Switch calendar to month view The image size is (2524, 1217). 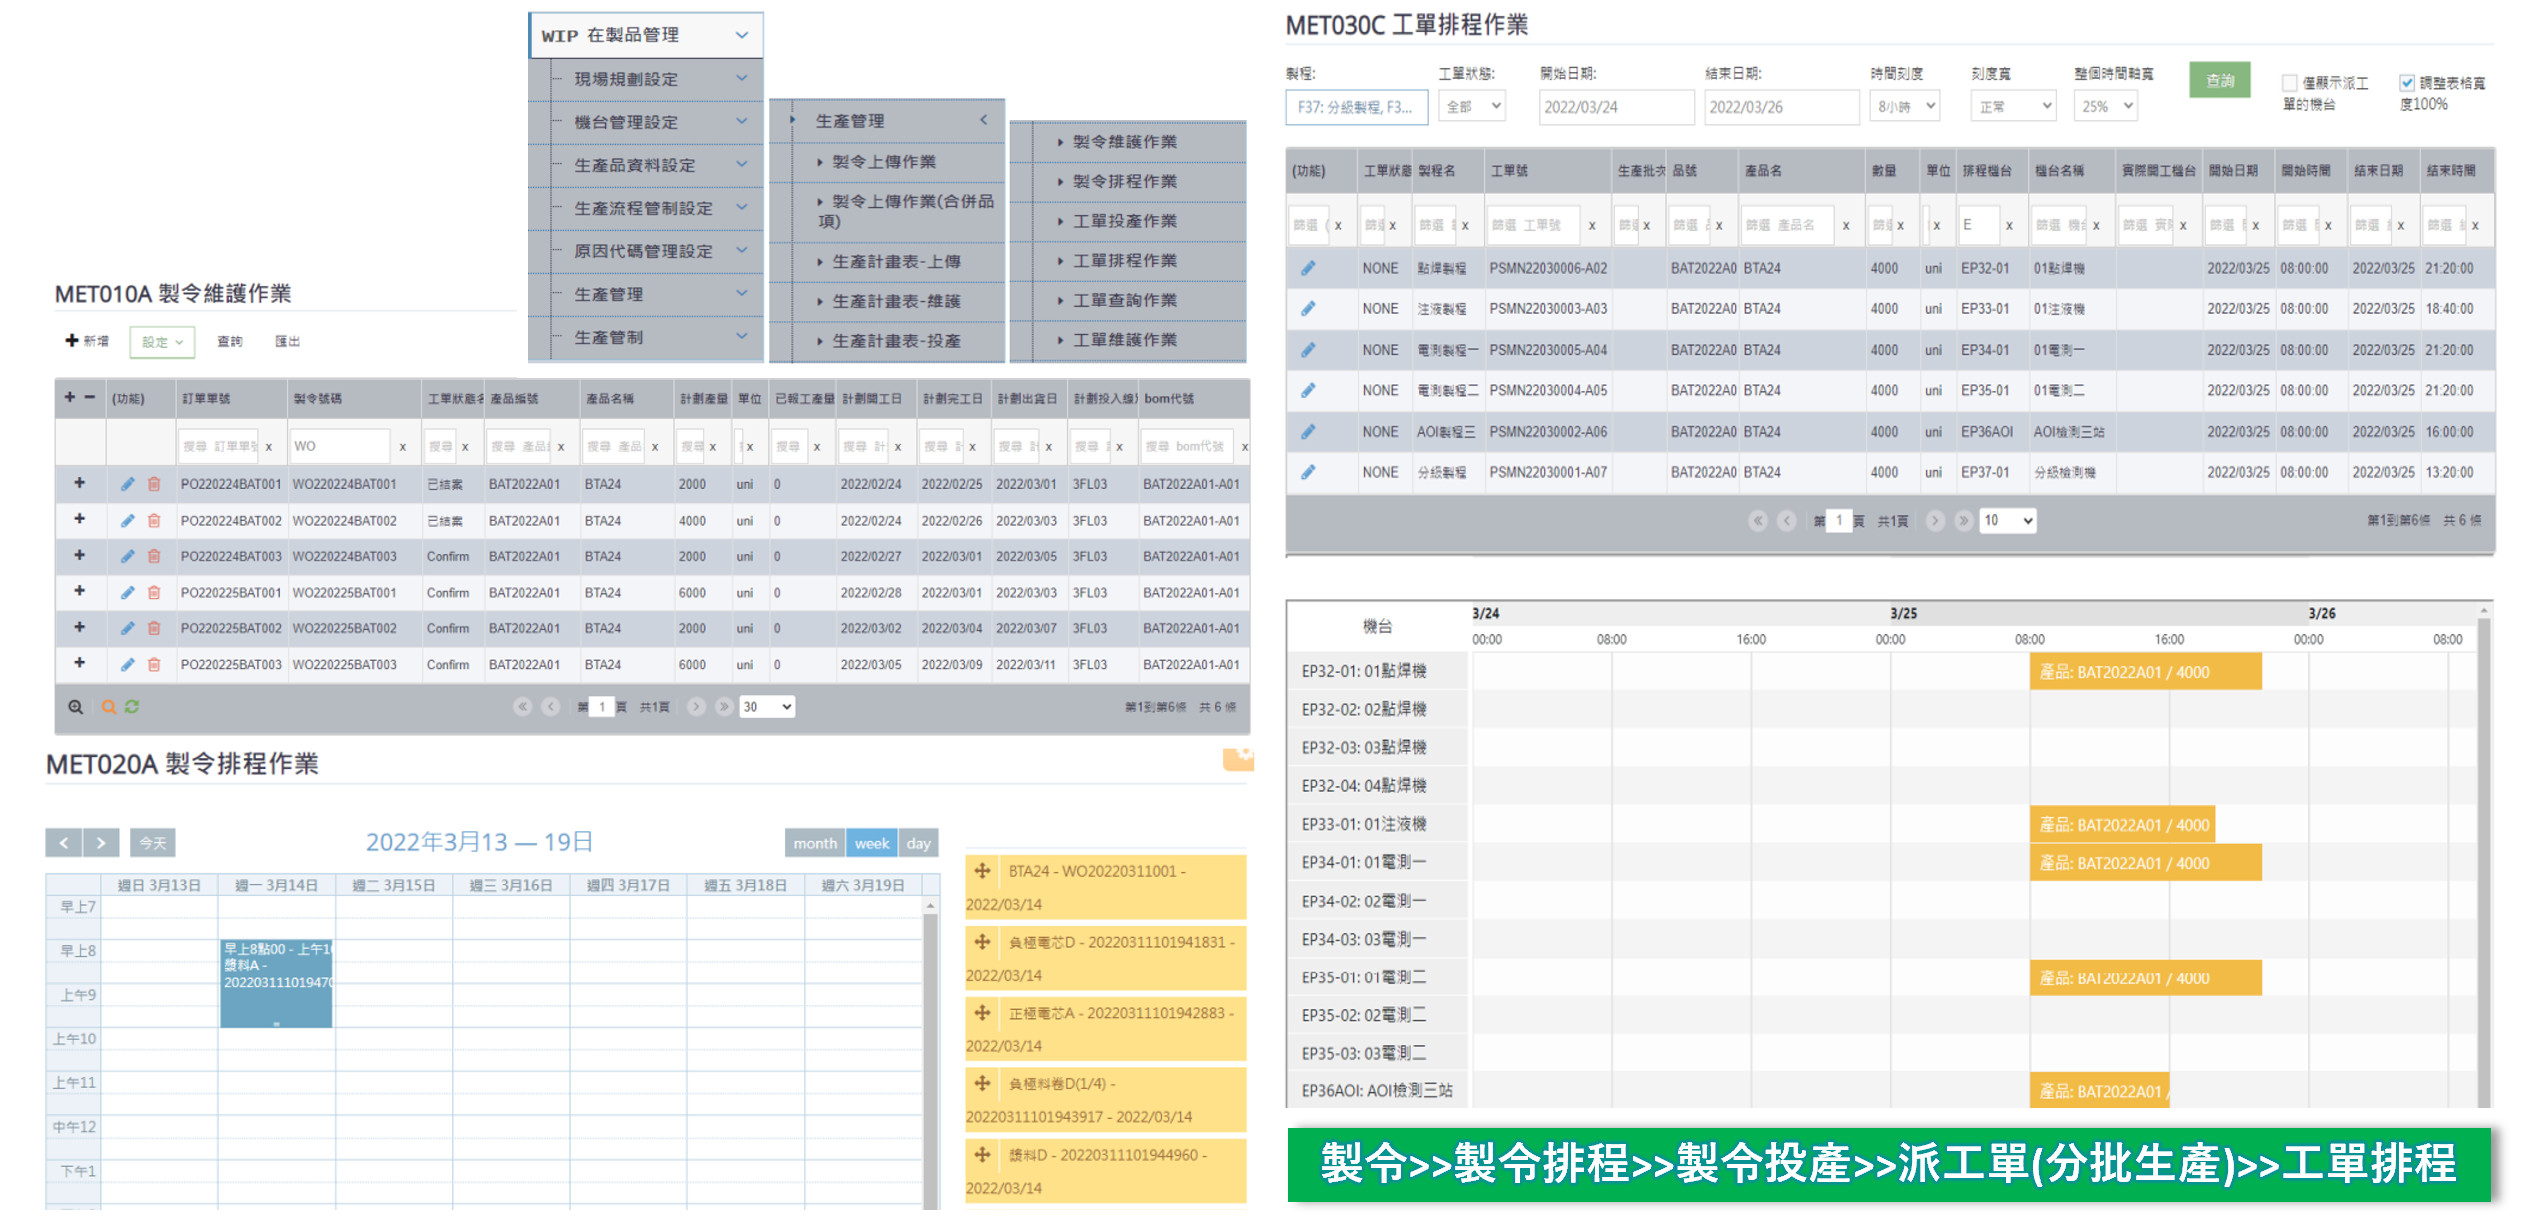coord(815,843)
